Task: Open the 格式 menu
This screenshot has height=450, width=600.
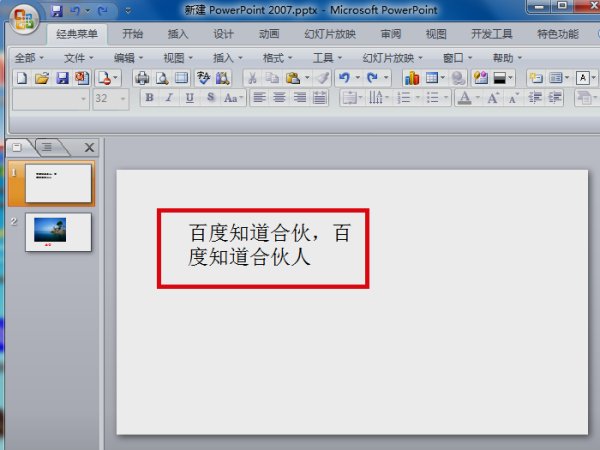Action: [277, 58]
